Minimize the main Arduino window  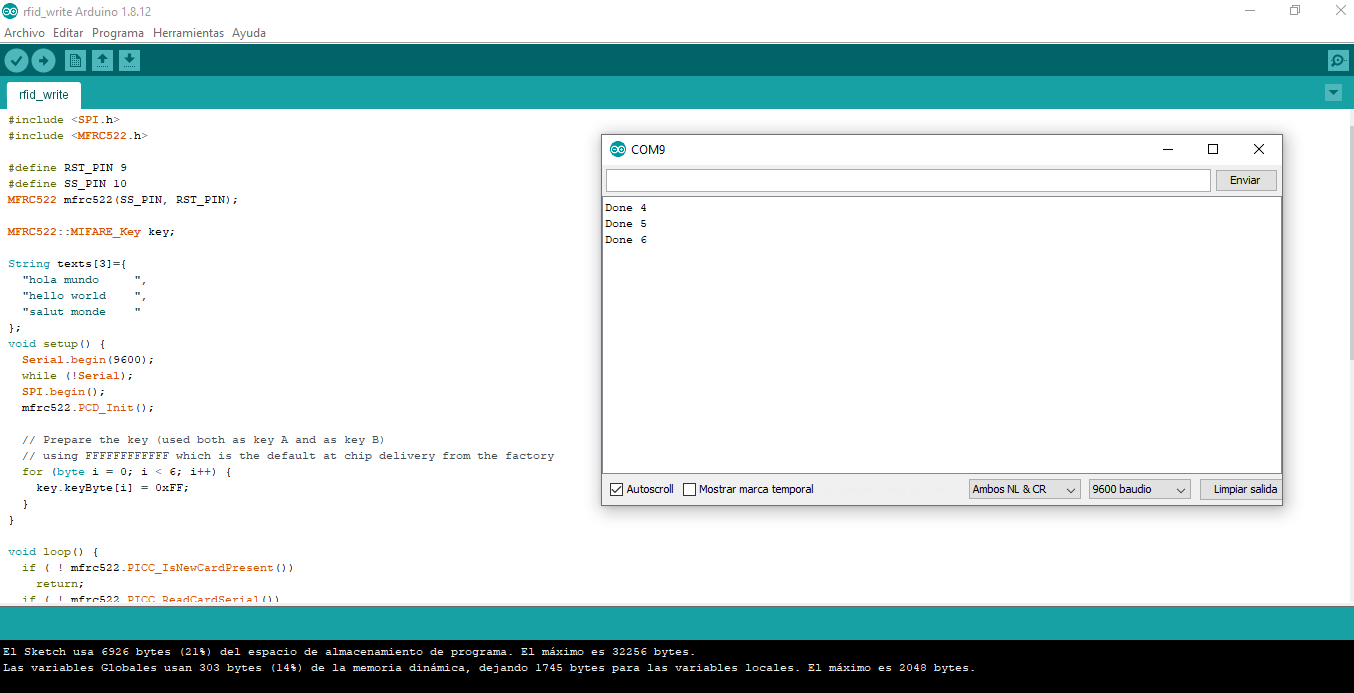coord(1250,10)
